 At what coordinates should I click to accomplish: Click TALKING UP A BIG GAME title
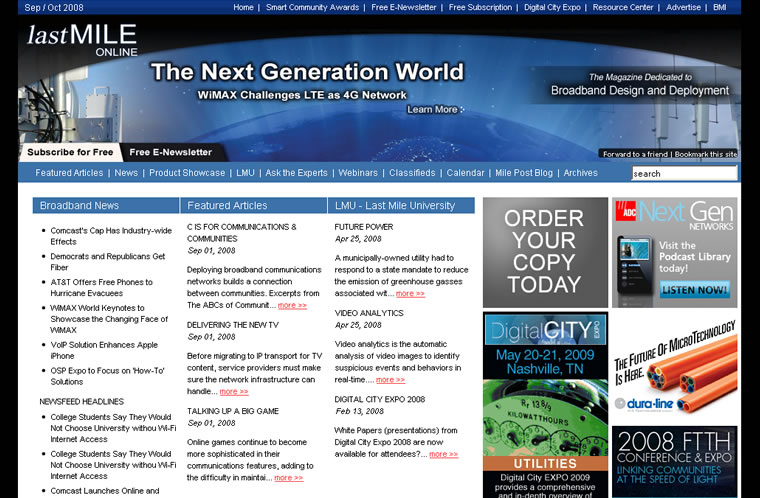pyautogui.click(x=233, y=411)
